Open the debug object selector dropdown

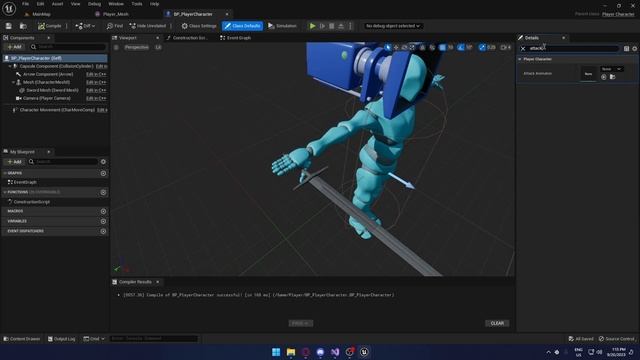[393, 26]
